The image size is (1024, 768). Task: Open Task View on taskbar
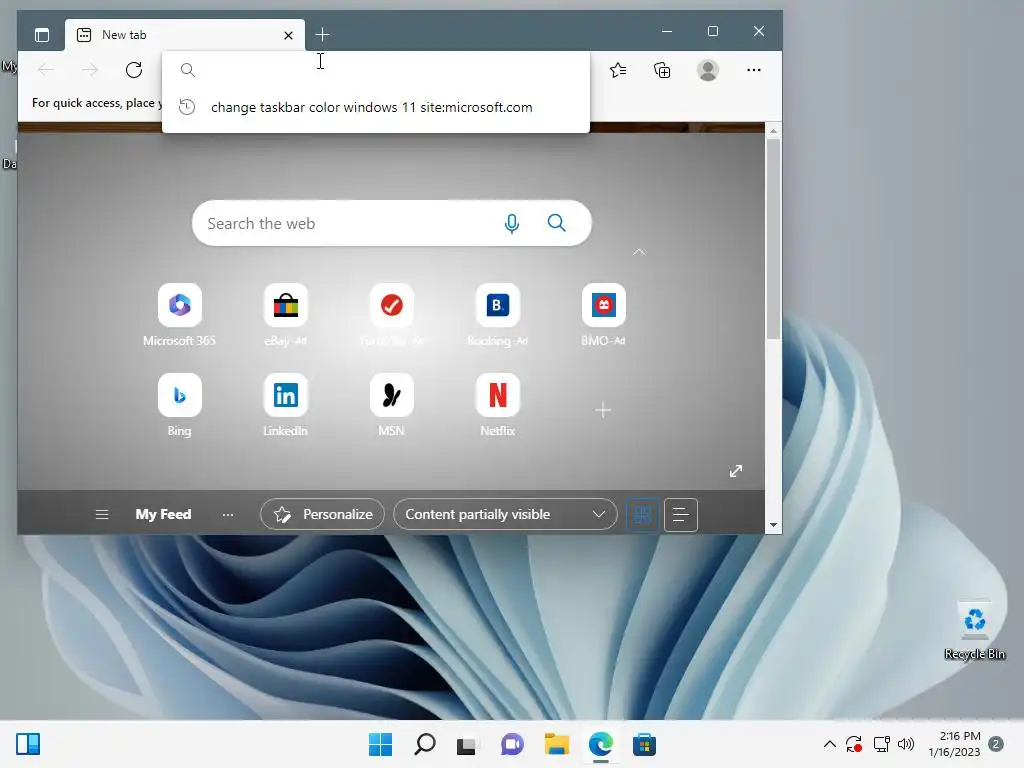click(x=468, y=744)
